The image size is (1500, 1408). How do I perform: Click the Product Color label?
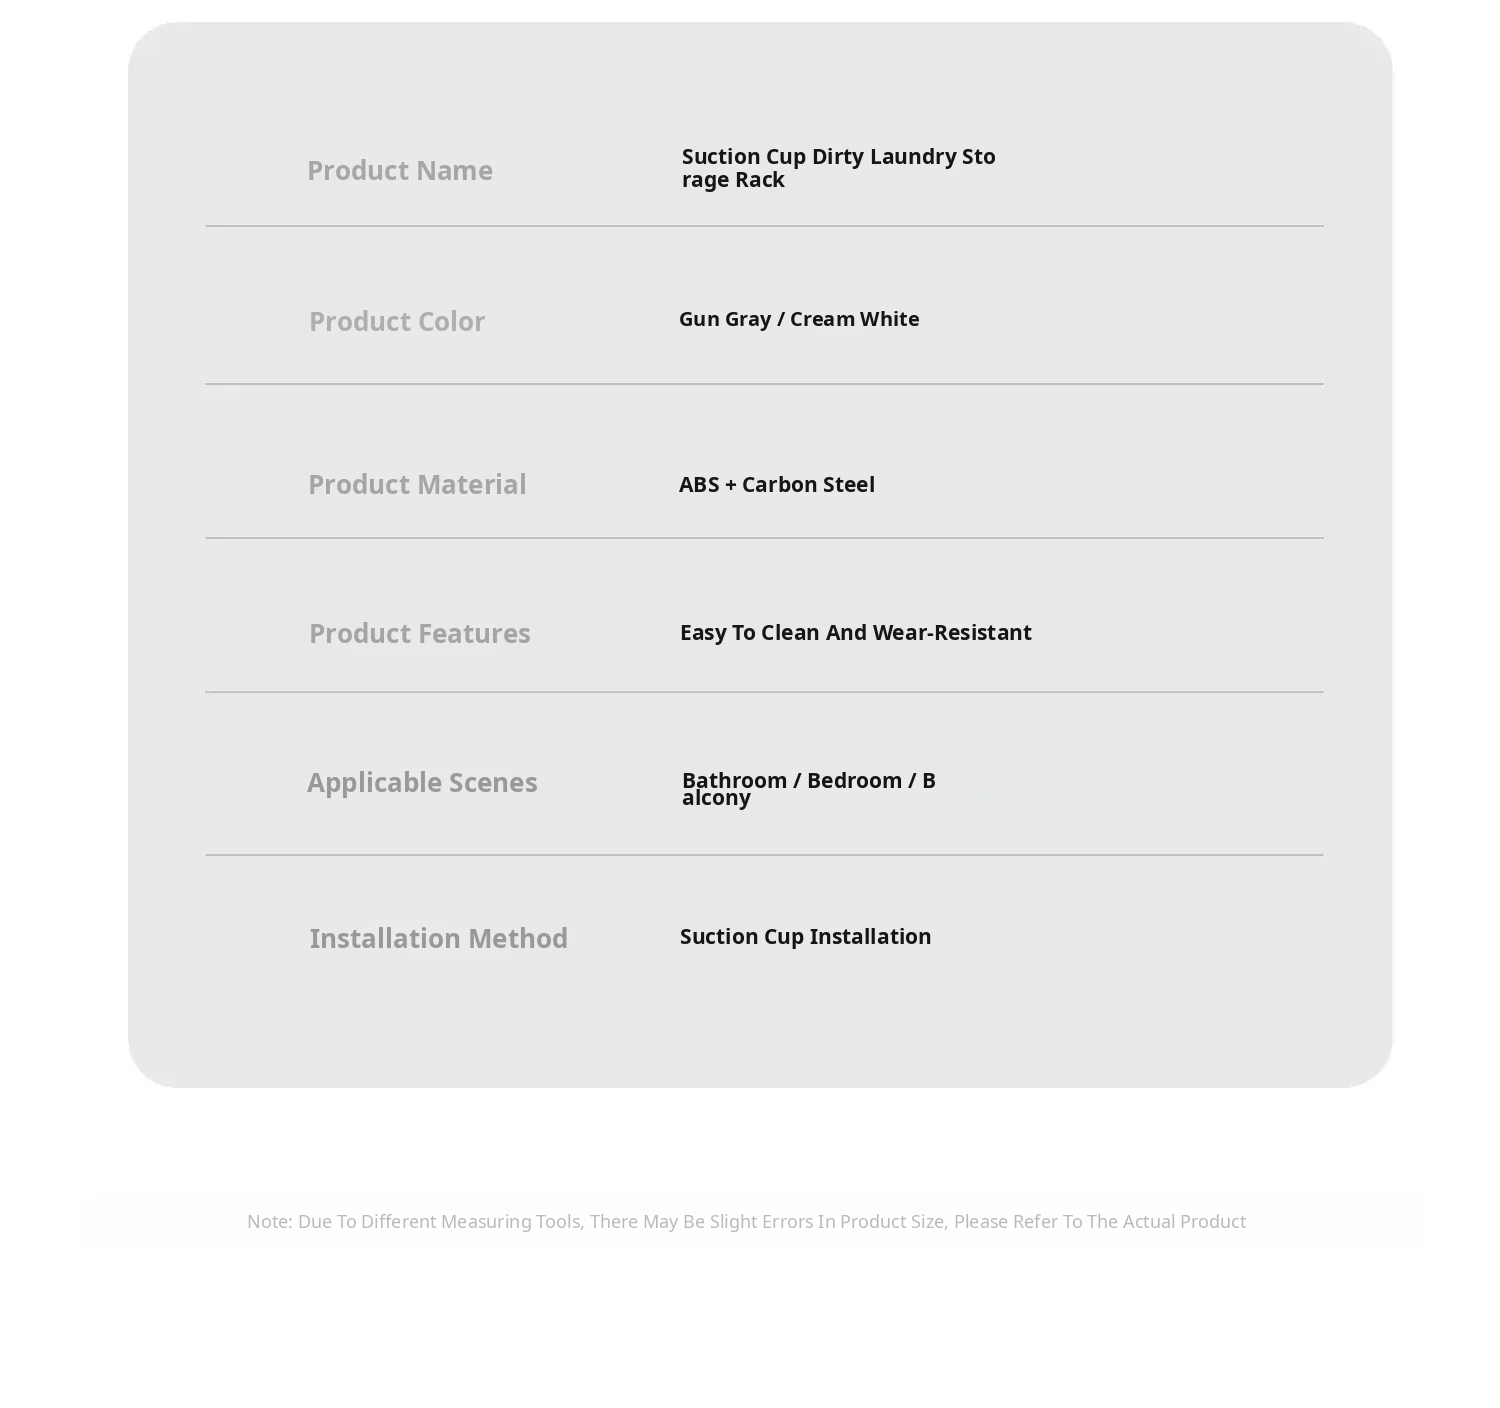[x=396, y=322]
